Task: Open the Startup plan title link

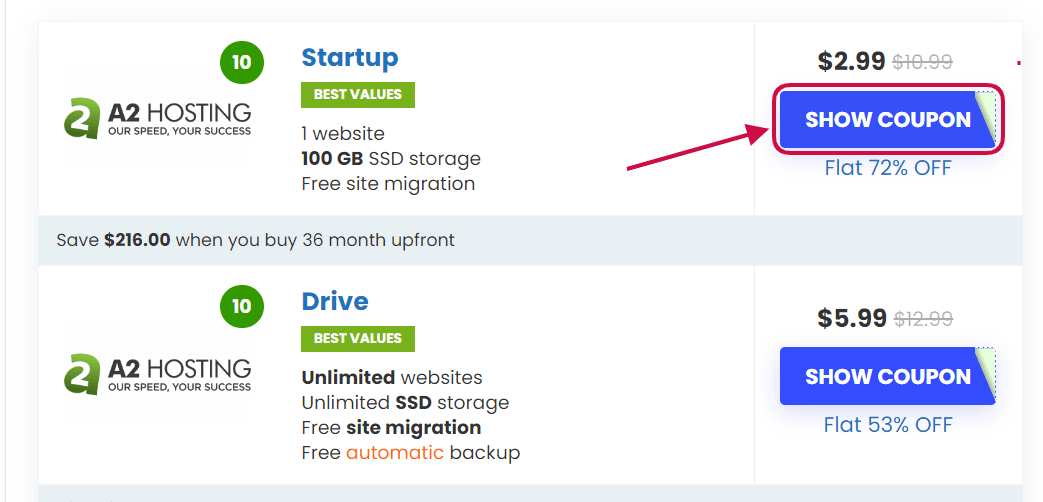Action: [350, 58]
